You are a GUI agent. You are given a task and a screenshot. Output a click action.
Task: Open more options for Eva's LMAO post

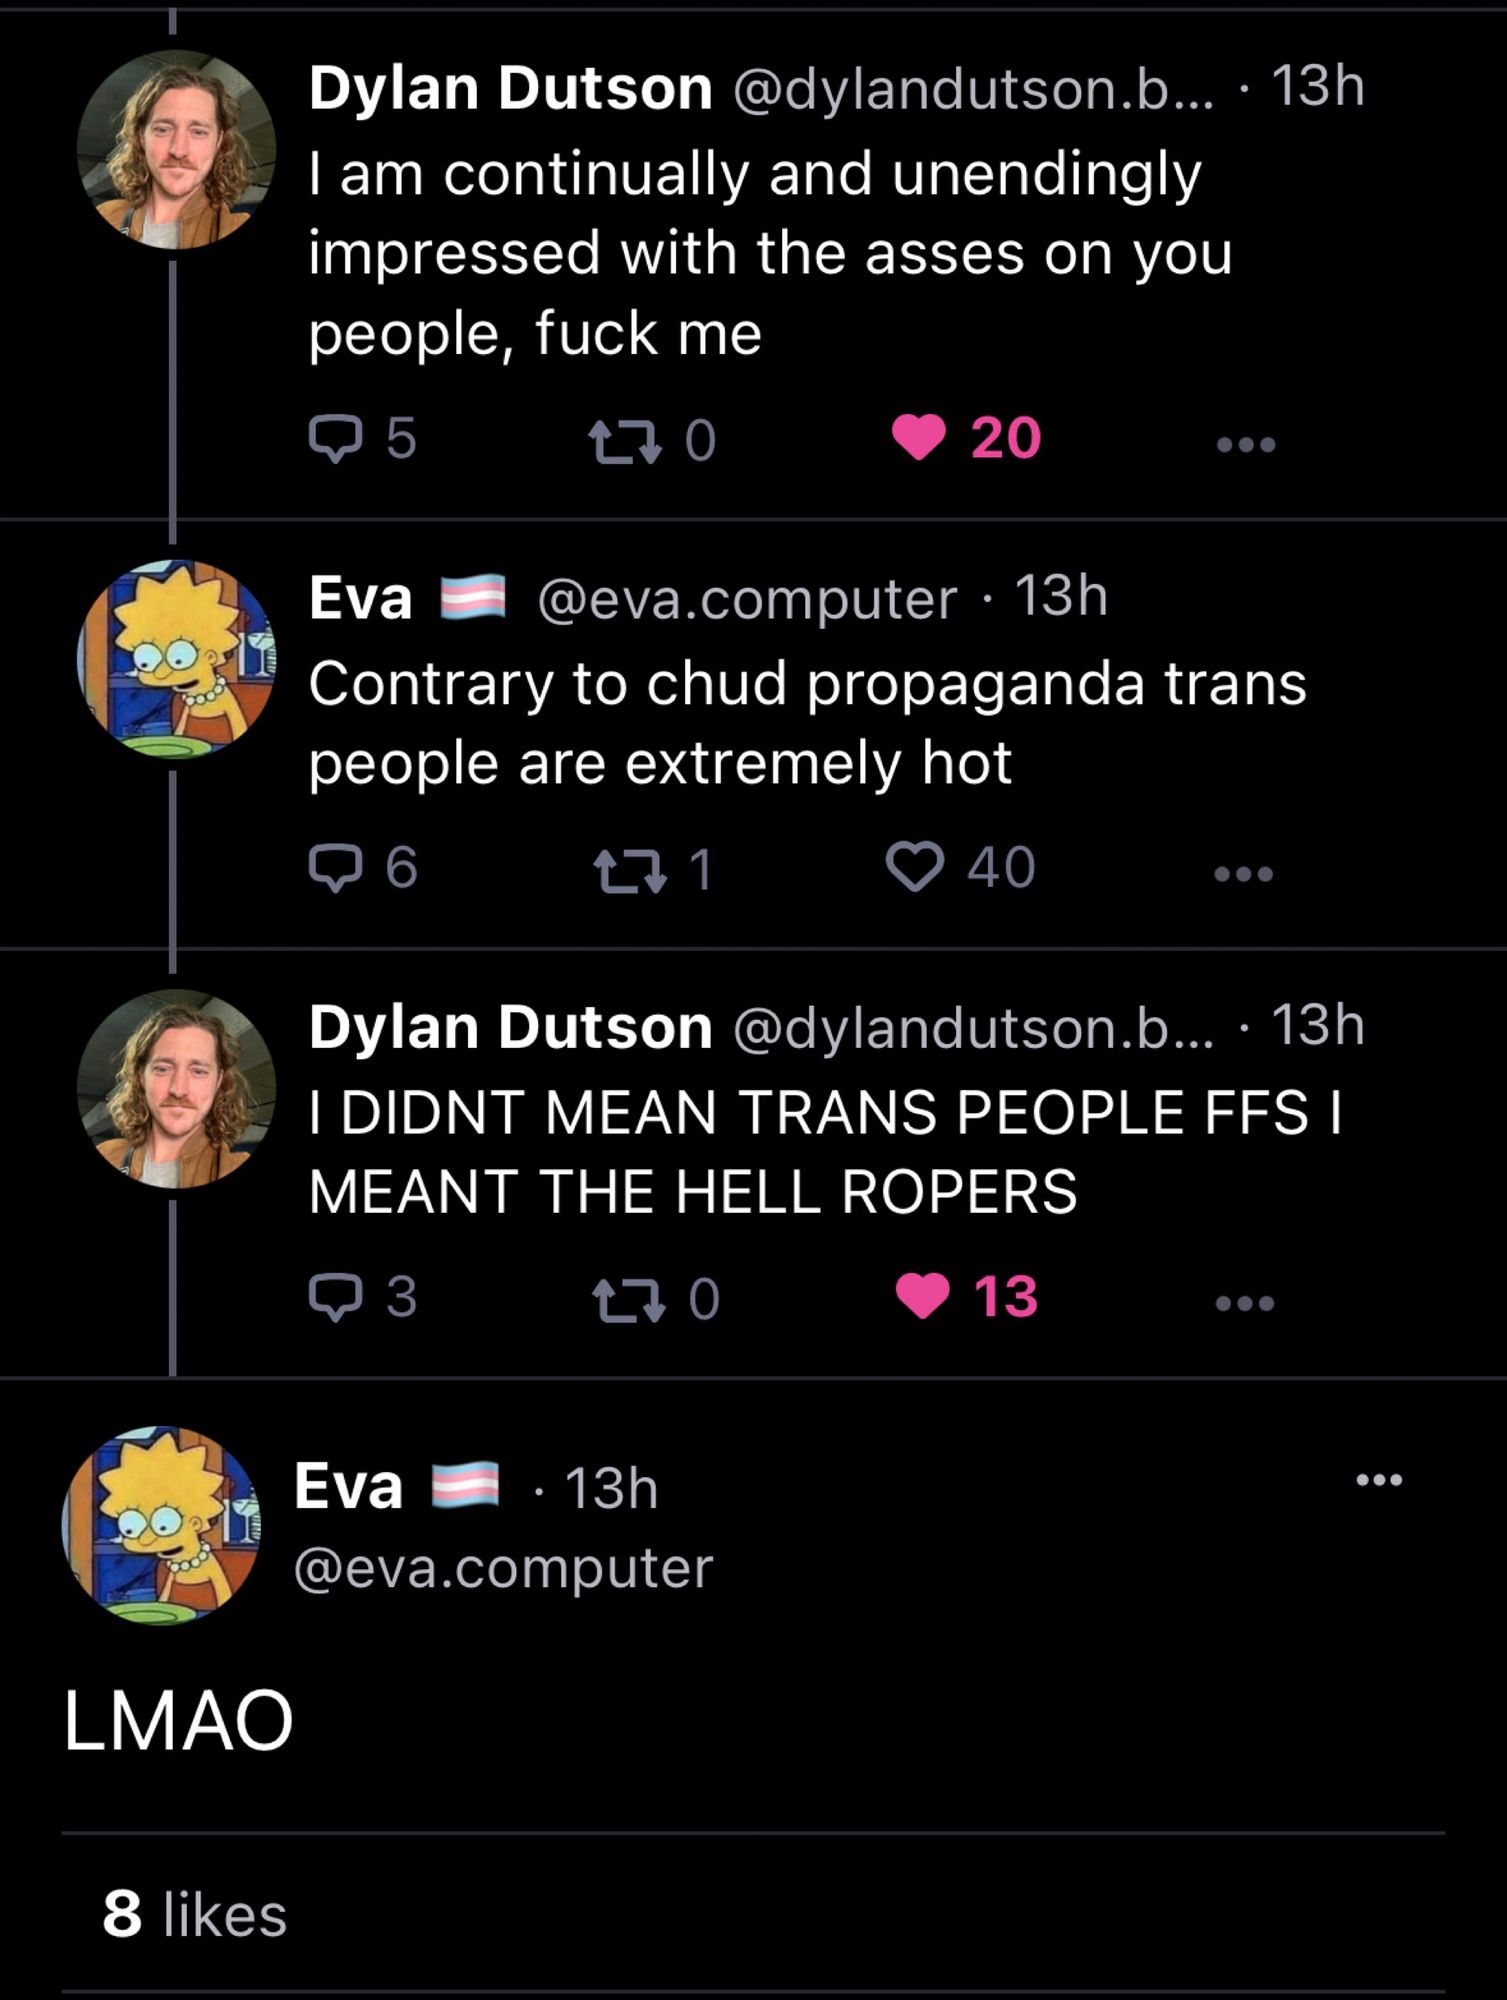1380,1480
